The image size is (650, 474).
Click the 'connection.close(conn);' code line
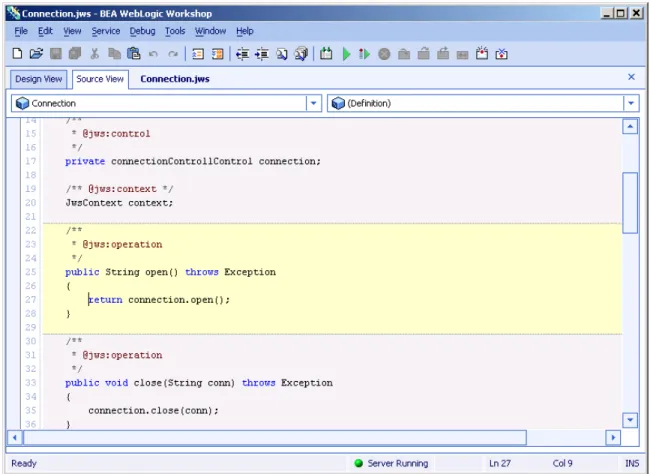tap(153, 411)
